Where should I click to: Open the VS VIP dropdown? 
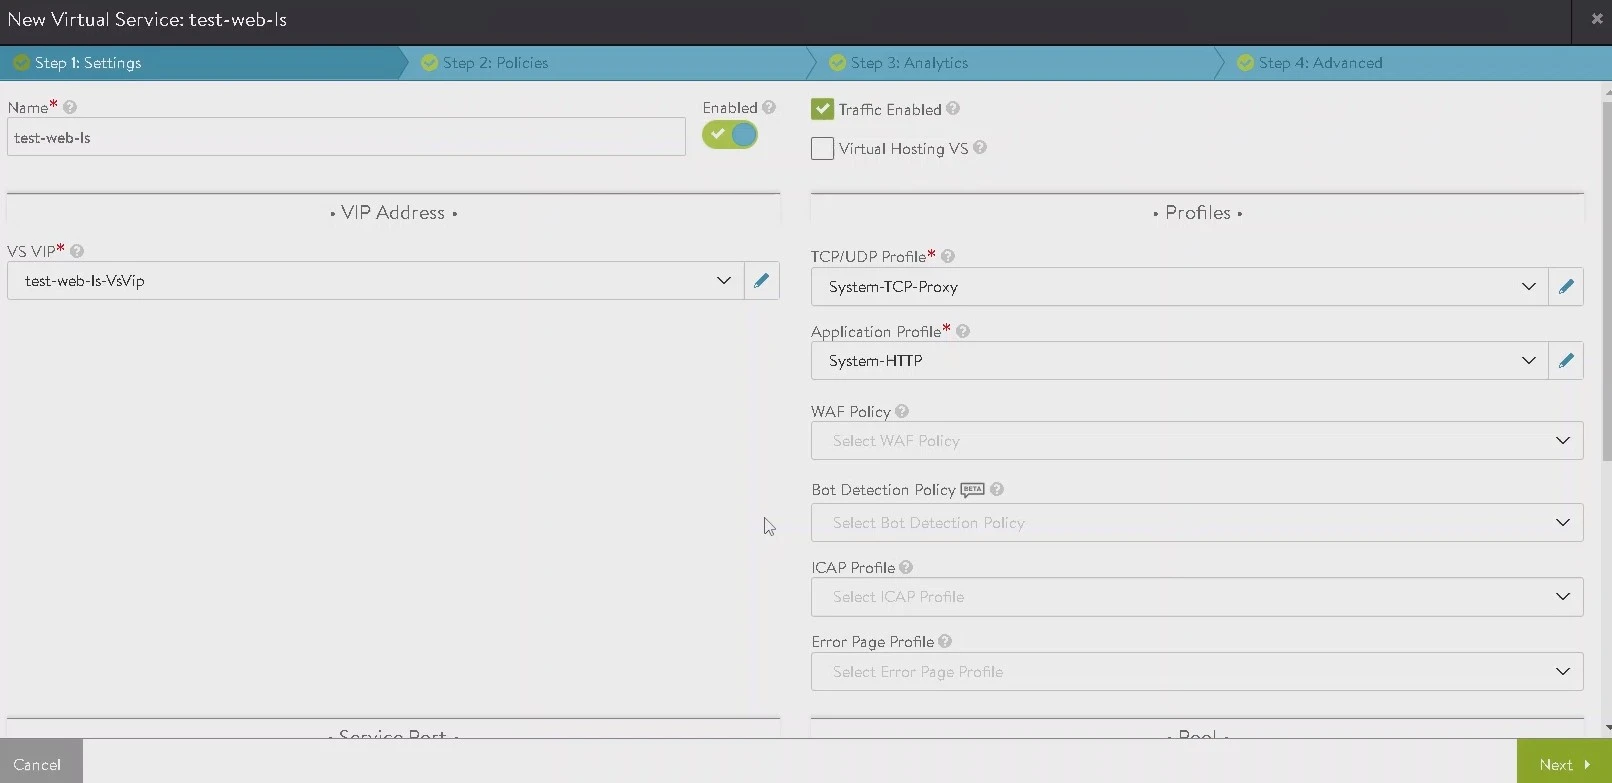[375, 281]
